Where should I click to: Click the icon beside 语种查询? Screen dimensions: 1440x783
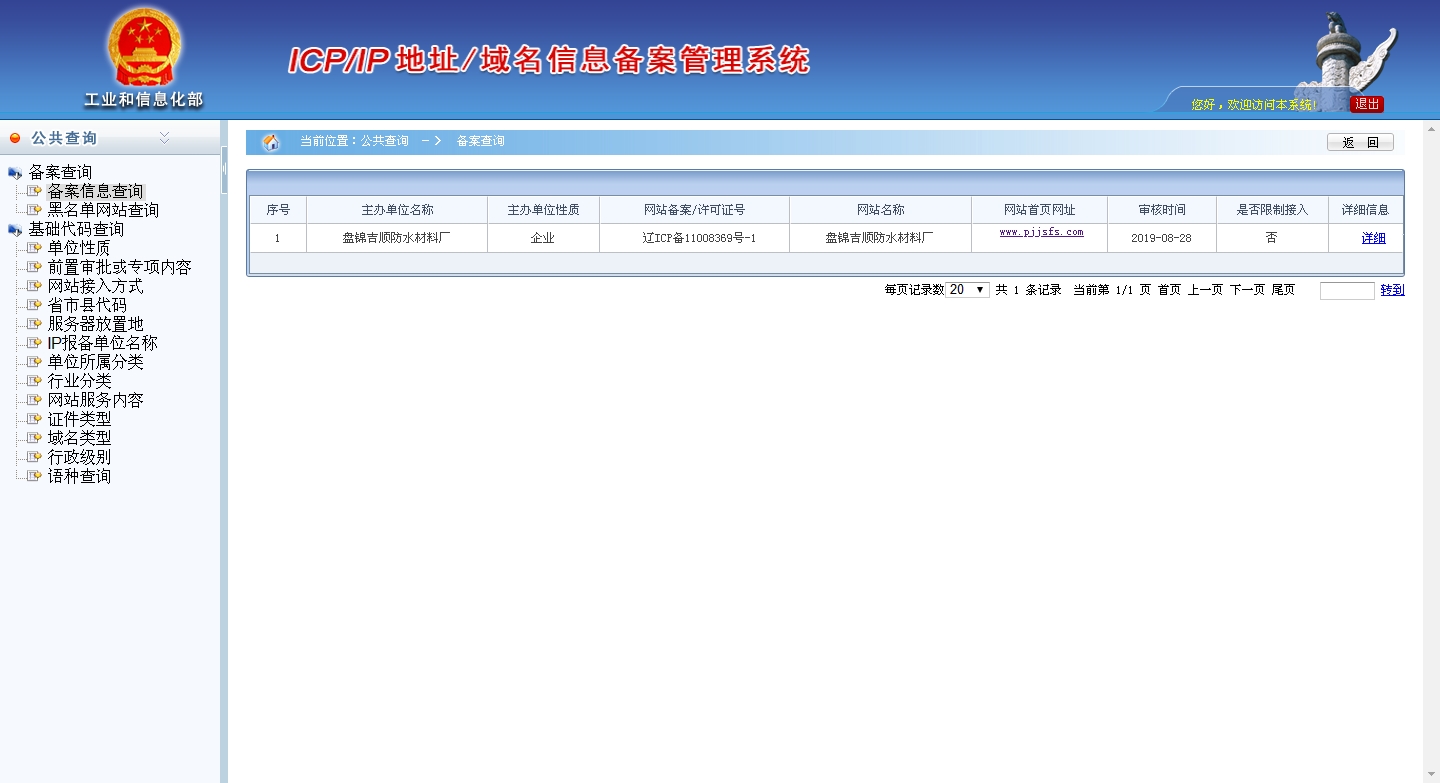pyautogui.click(x=34, y=476)
